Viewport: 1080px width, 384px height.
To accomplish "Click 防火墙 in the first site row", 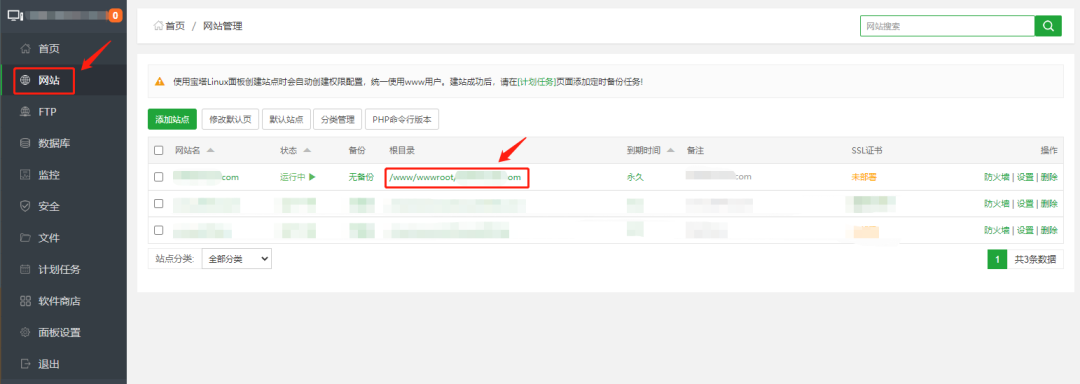I will click(997, 177).
